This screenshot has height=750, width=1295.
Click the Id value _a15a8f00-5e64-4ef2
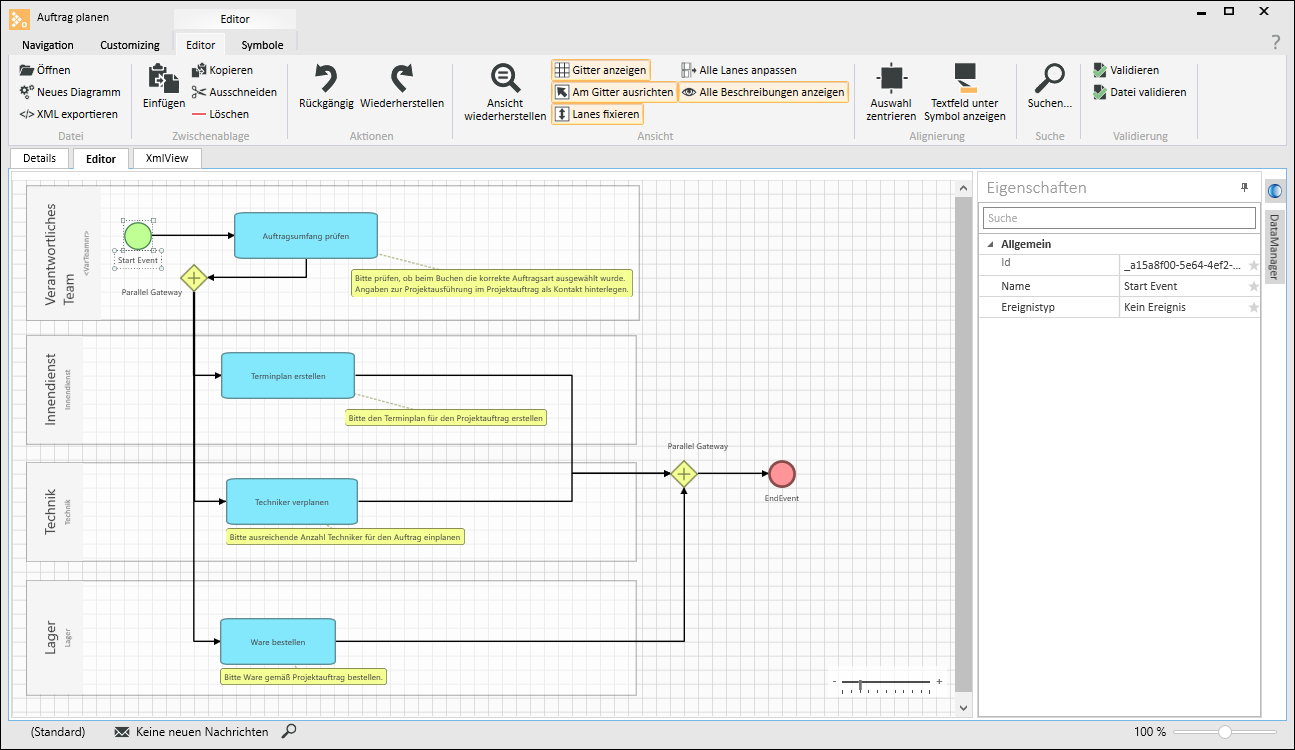pos(1182,265)
